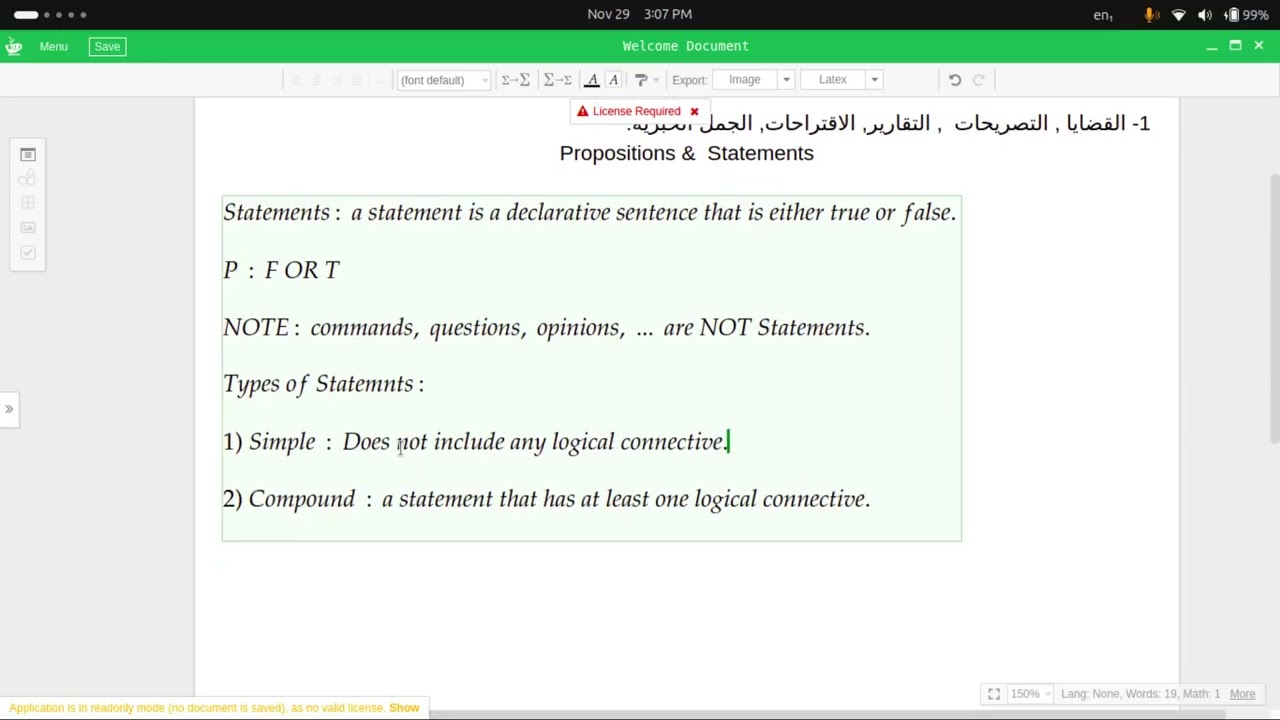Image resolution: width=1280 pixels, height=720 pixels.
Task: Click the Save button
Action: coord(107,46)
